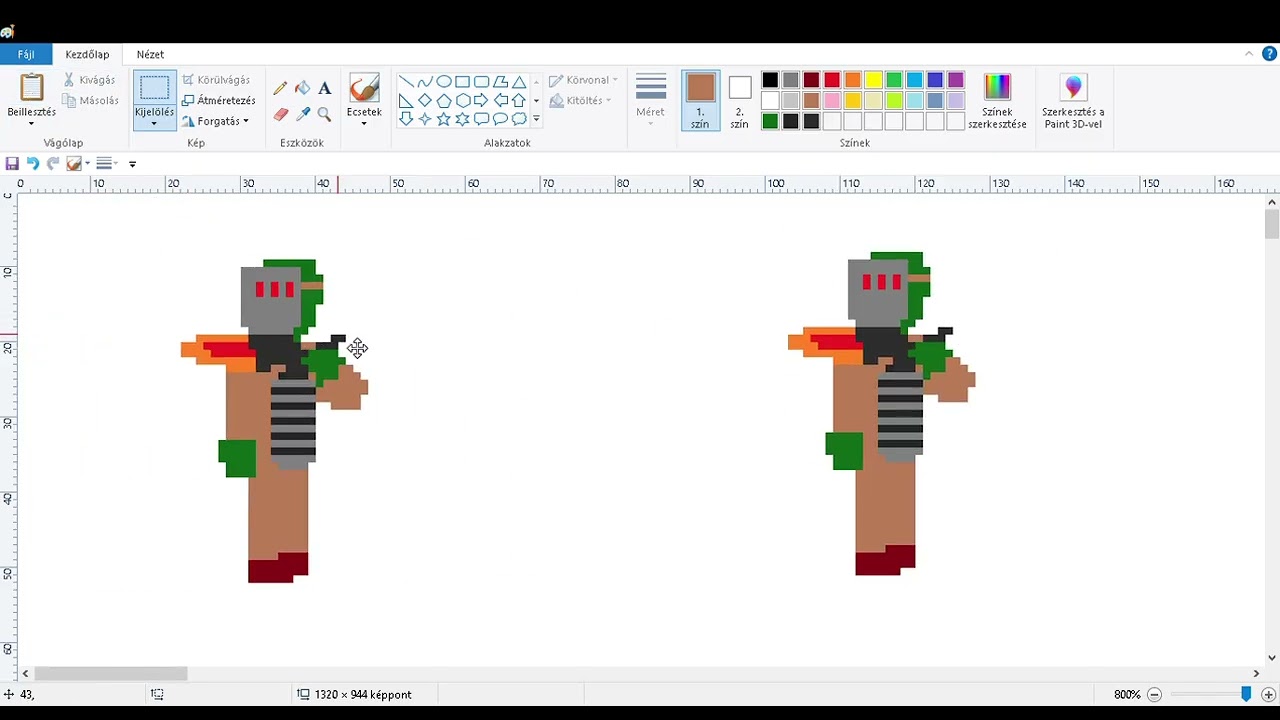This screenshot has width=1280, height=720.
Task: Open the Méret size dropdown
Action: tap(650, 100)
